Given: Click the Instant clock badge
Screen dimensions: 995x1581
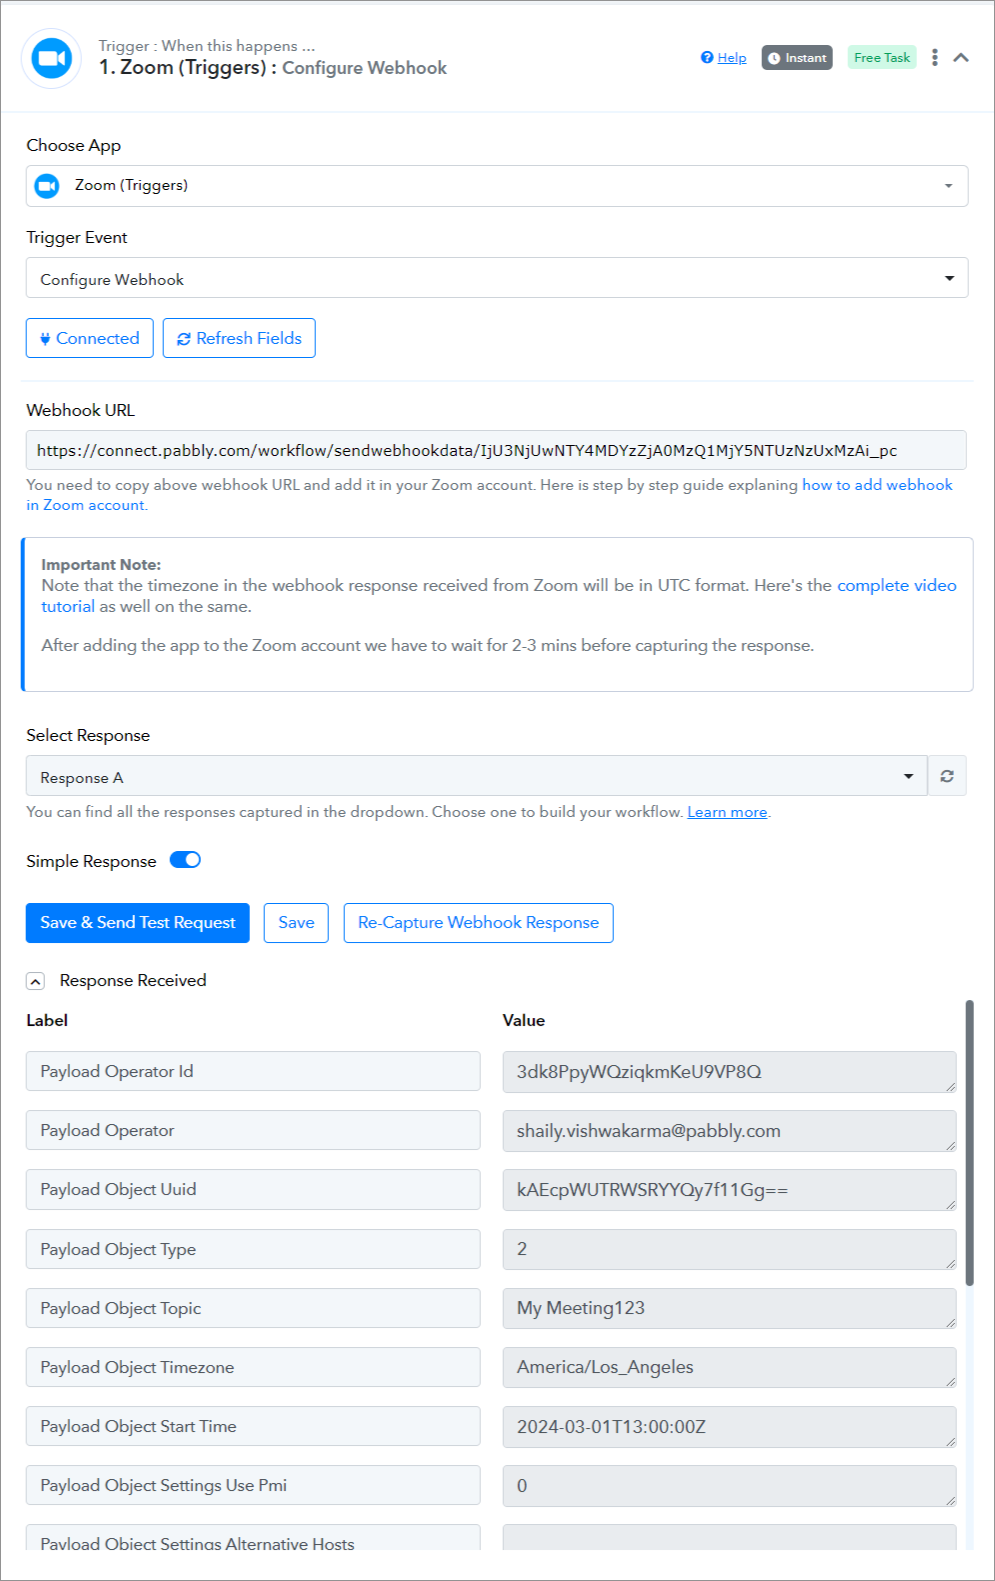Looking at the screenshot, I should point(797,58).
